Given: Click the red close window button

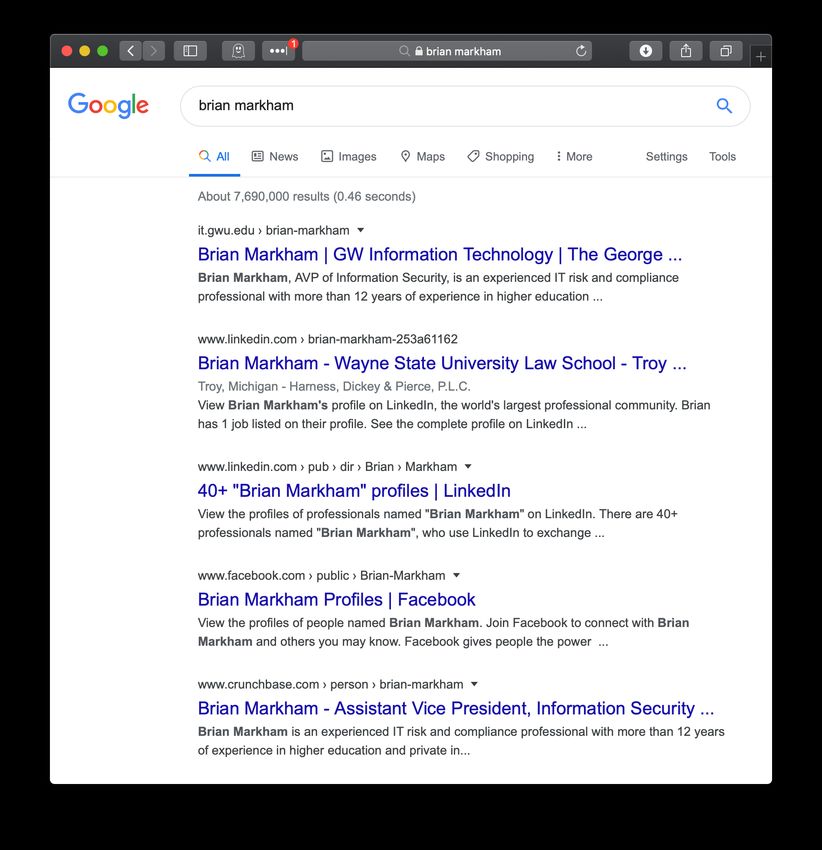Looking at the screenshot, I should pos(67,51).
